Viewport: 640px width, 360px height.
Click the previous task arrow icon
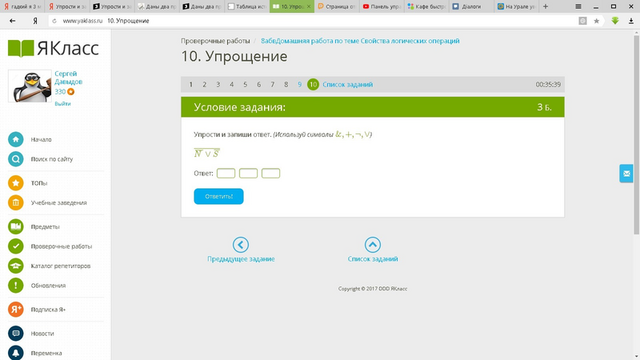pyautogui.click(x=241, y=245)
